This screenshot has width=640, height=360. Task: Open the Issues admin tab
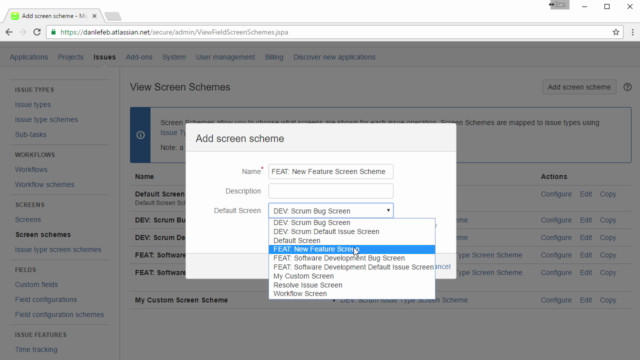tap(104, 57)
